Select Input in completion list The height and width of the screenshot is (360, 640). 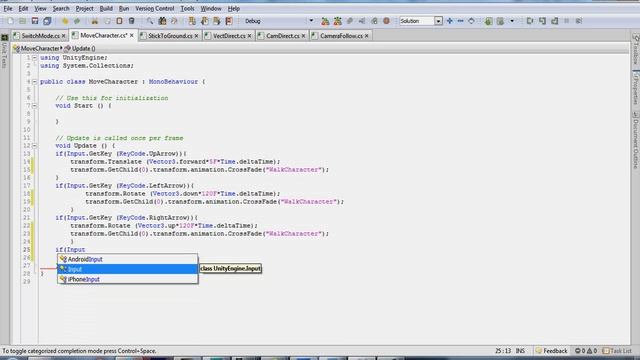(128, 269)
